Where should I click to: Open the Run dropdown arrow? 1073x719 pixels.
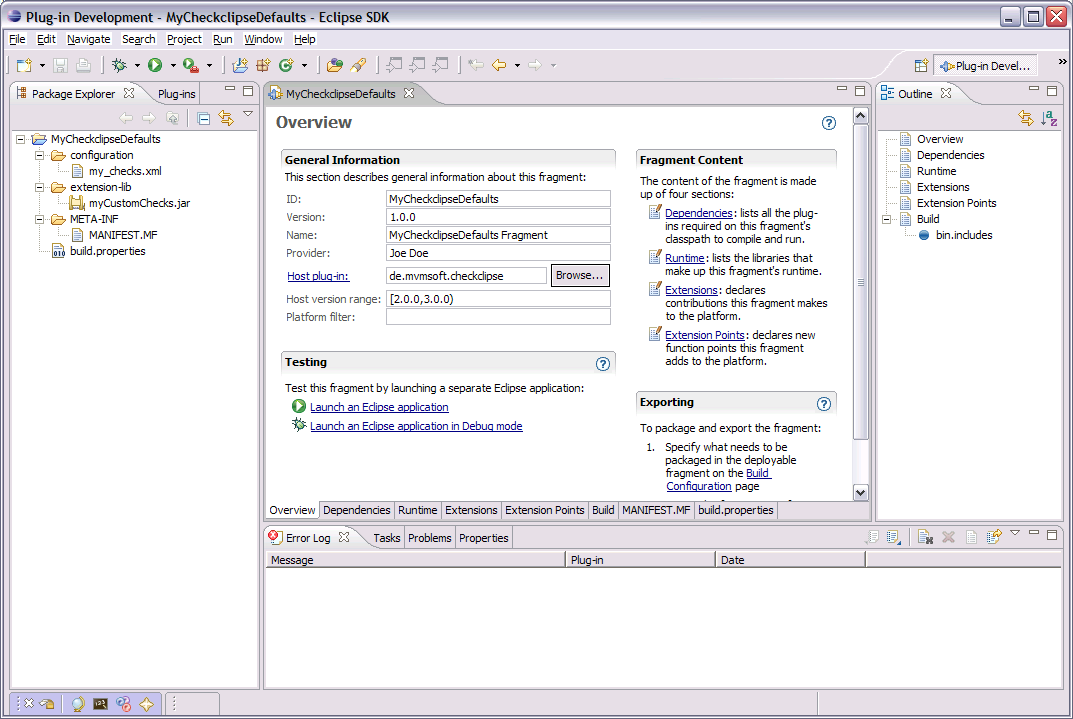172,66
